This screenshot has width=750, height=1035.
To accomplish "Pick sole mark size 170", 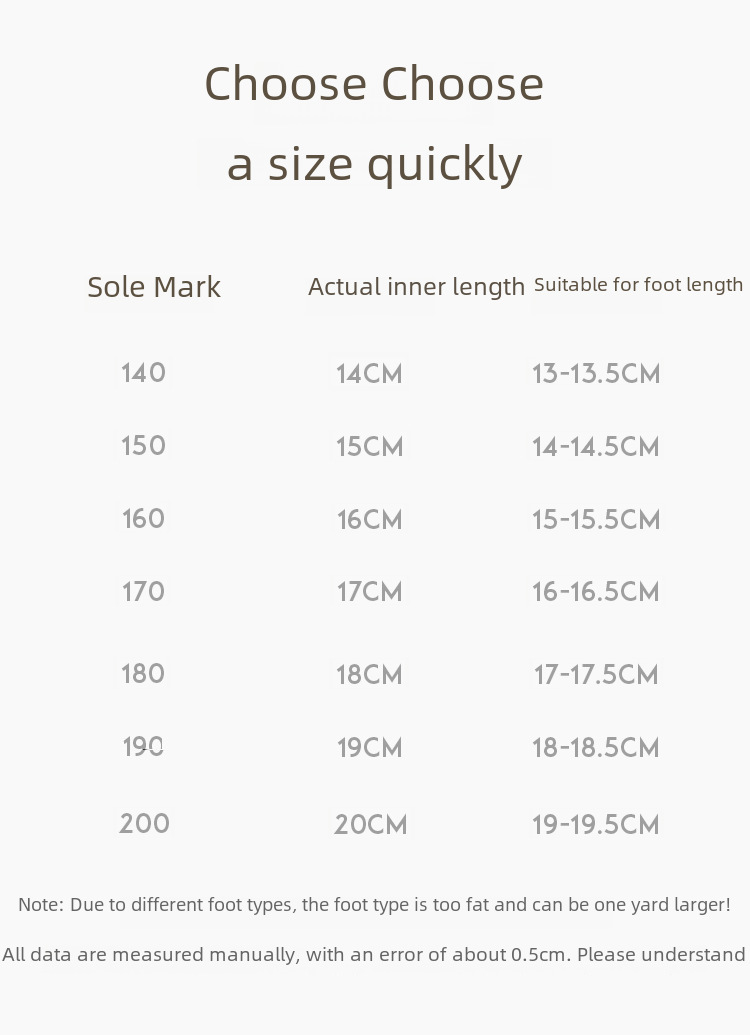I will [143, 592].
